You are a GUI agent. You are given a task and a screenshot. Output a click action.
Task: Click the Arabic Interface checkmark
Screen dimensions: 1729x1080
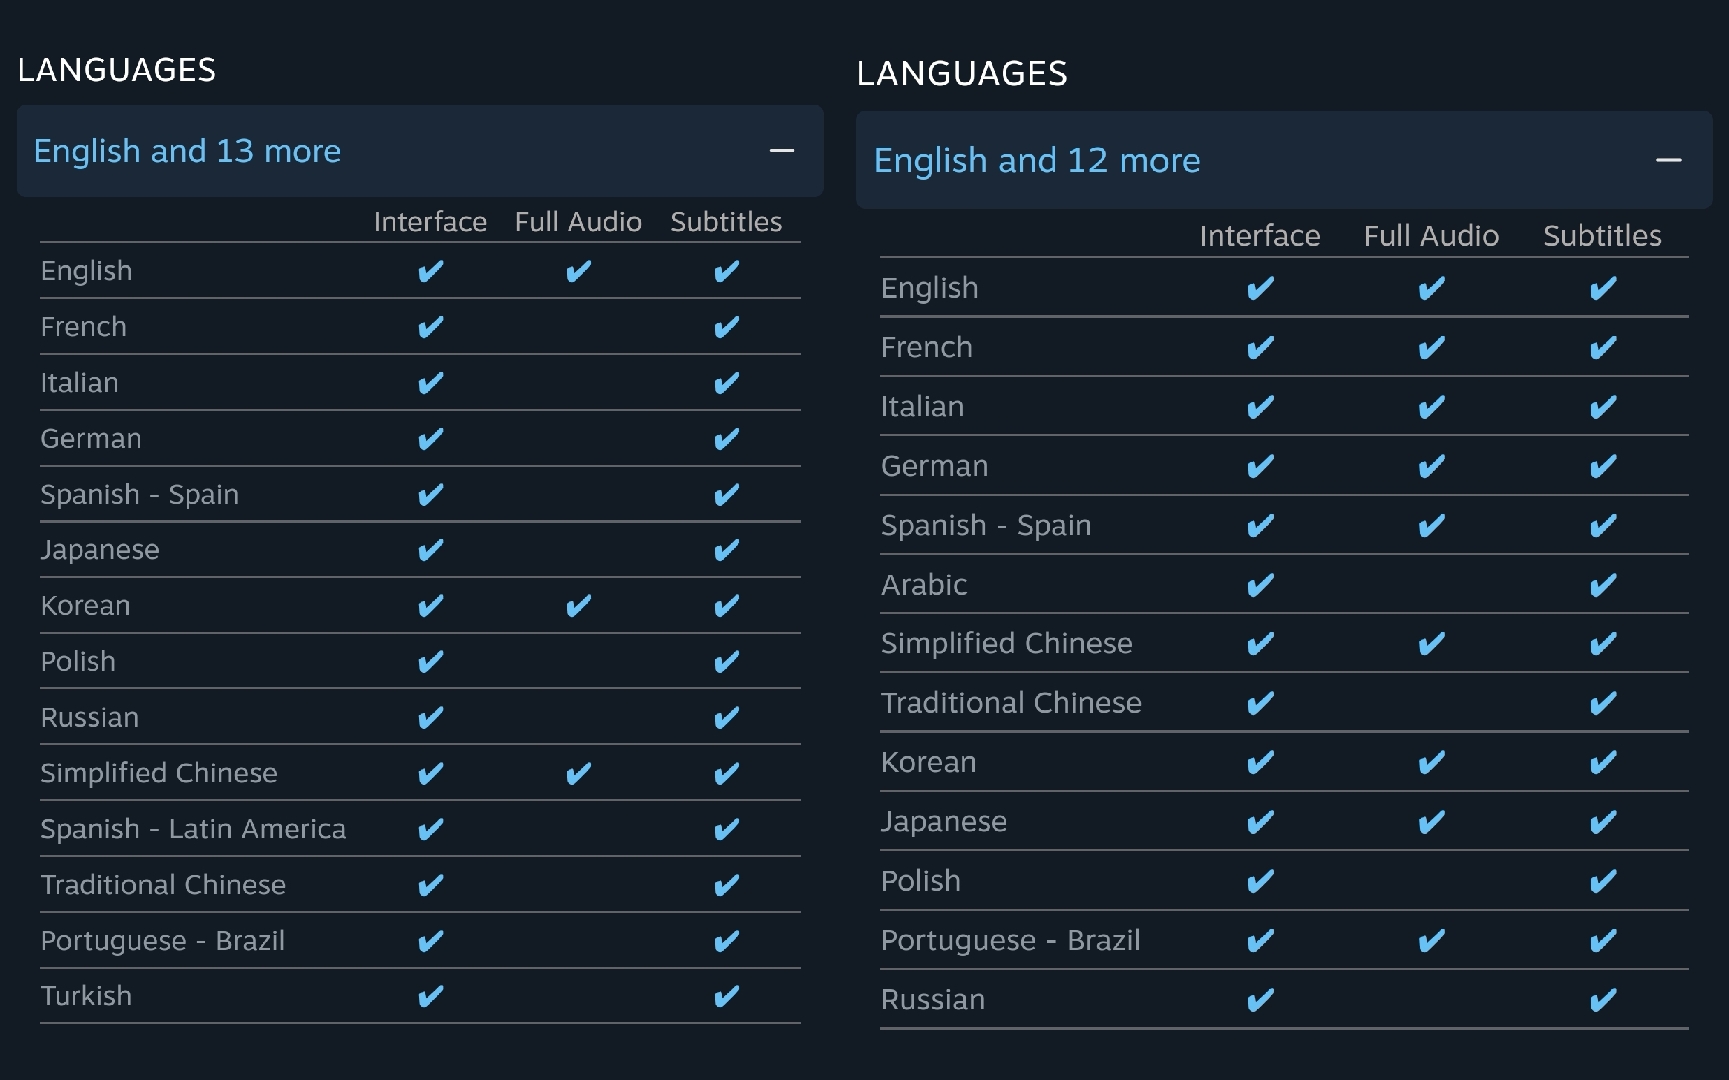point(1260,585)
